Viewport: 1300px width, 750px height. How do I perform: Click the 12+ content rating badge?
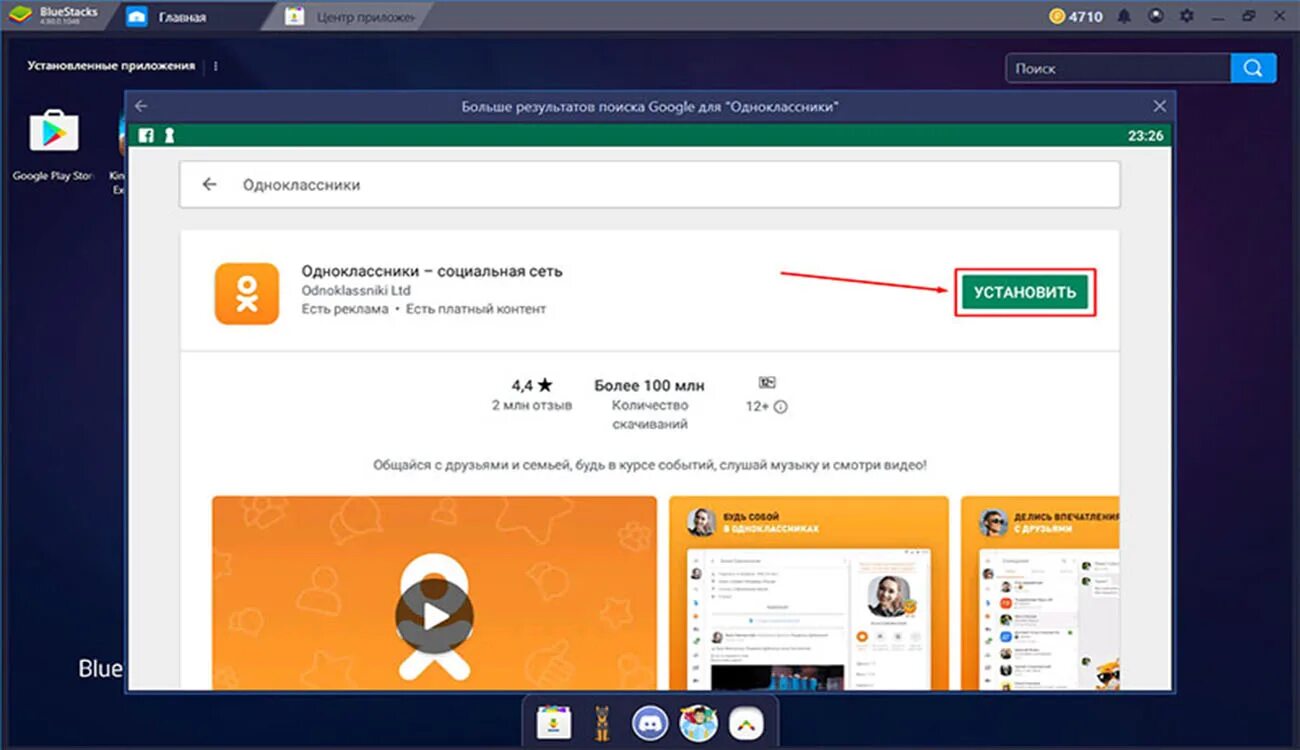click(767, 383)
